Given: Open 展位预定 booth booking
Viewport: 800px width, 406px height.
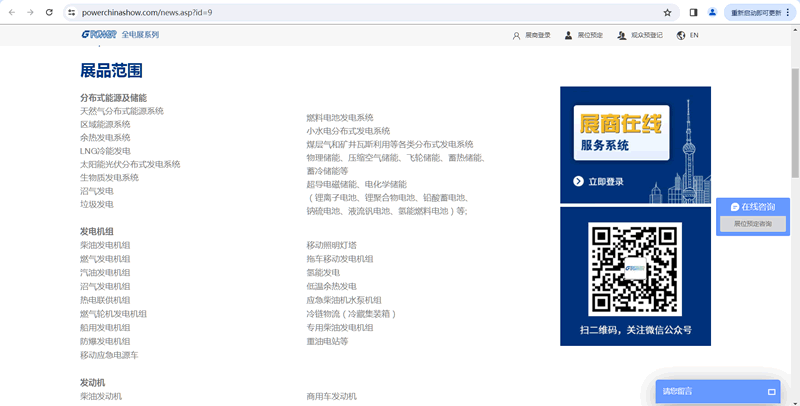Looking at the screenshot, I should [x=584, y=35].
